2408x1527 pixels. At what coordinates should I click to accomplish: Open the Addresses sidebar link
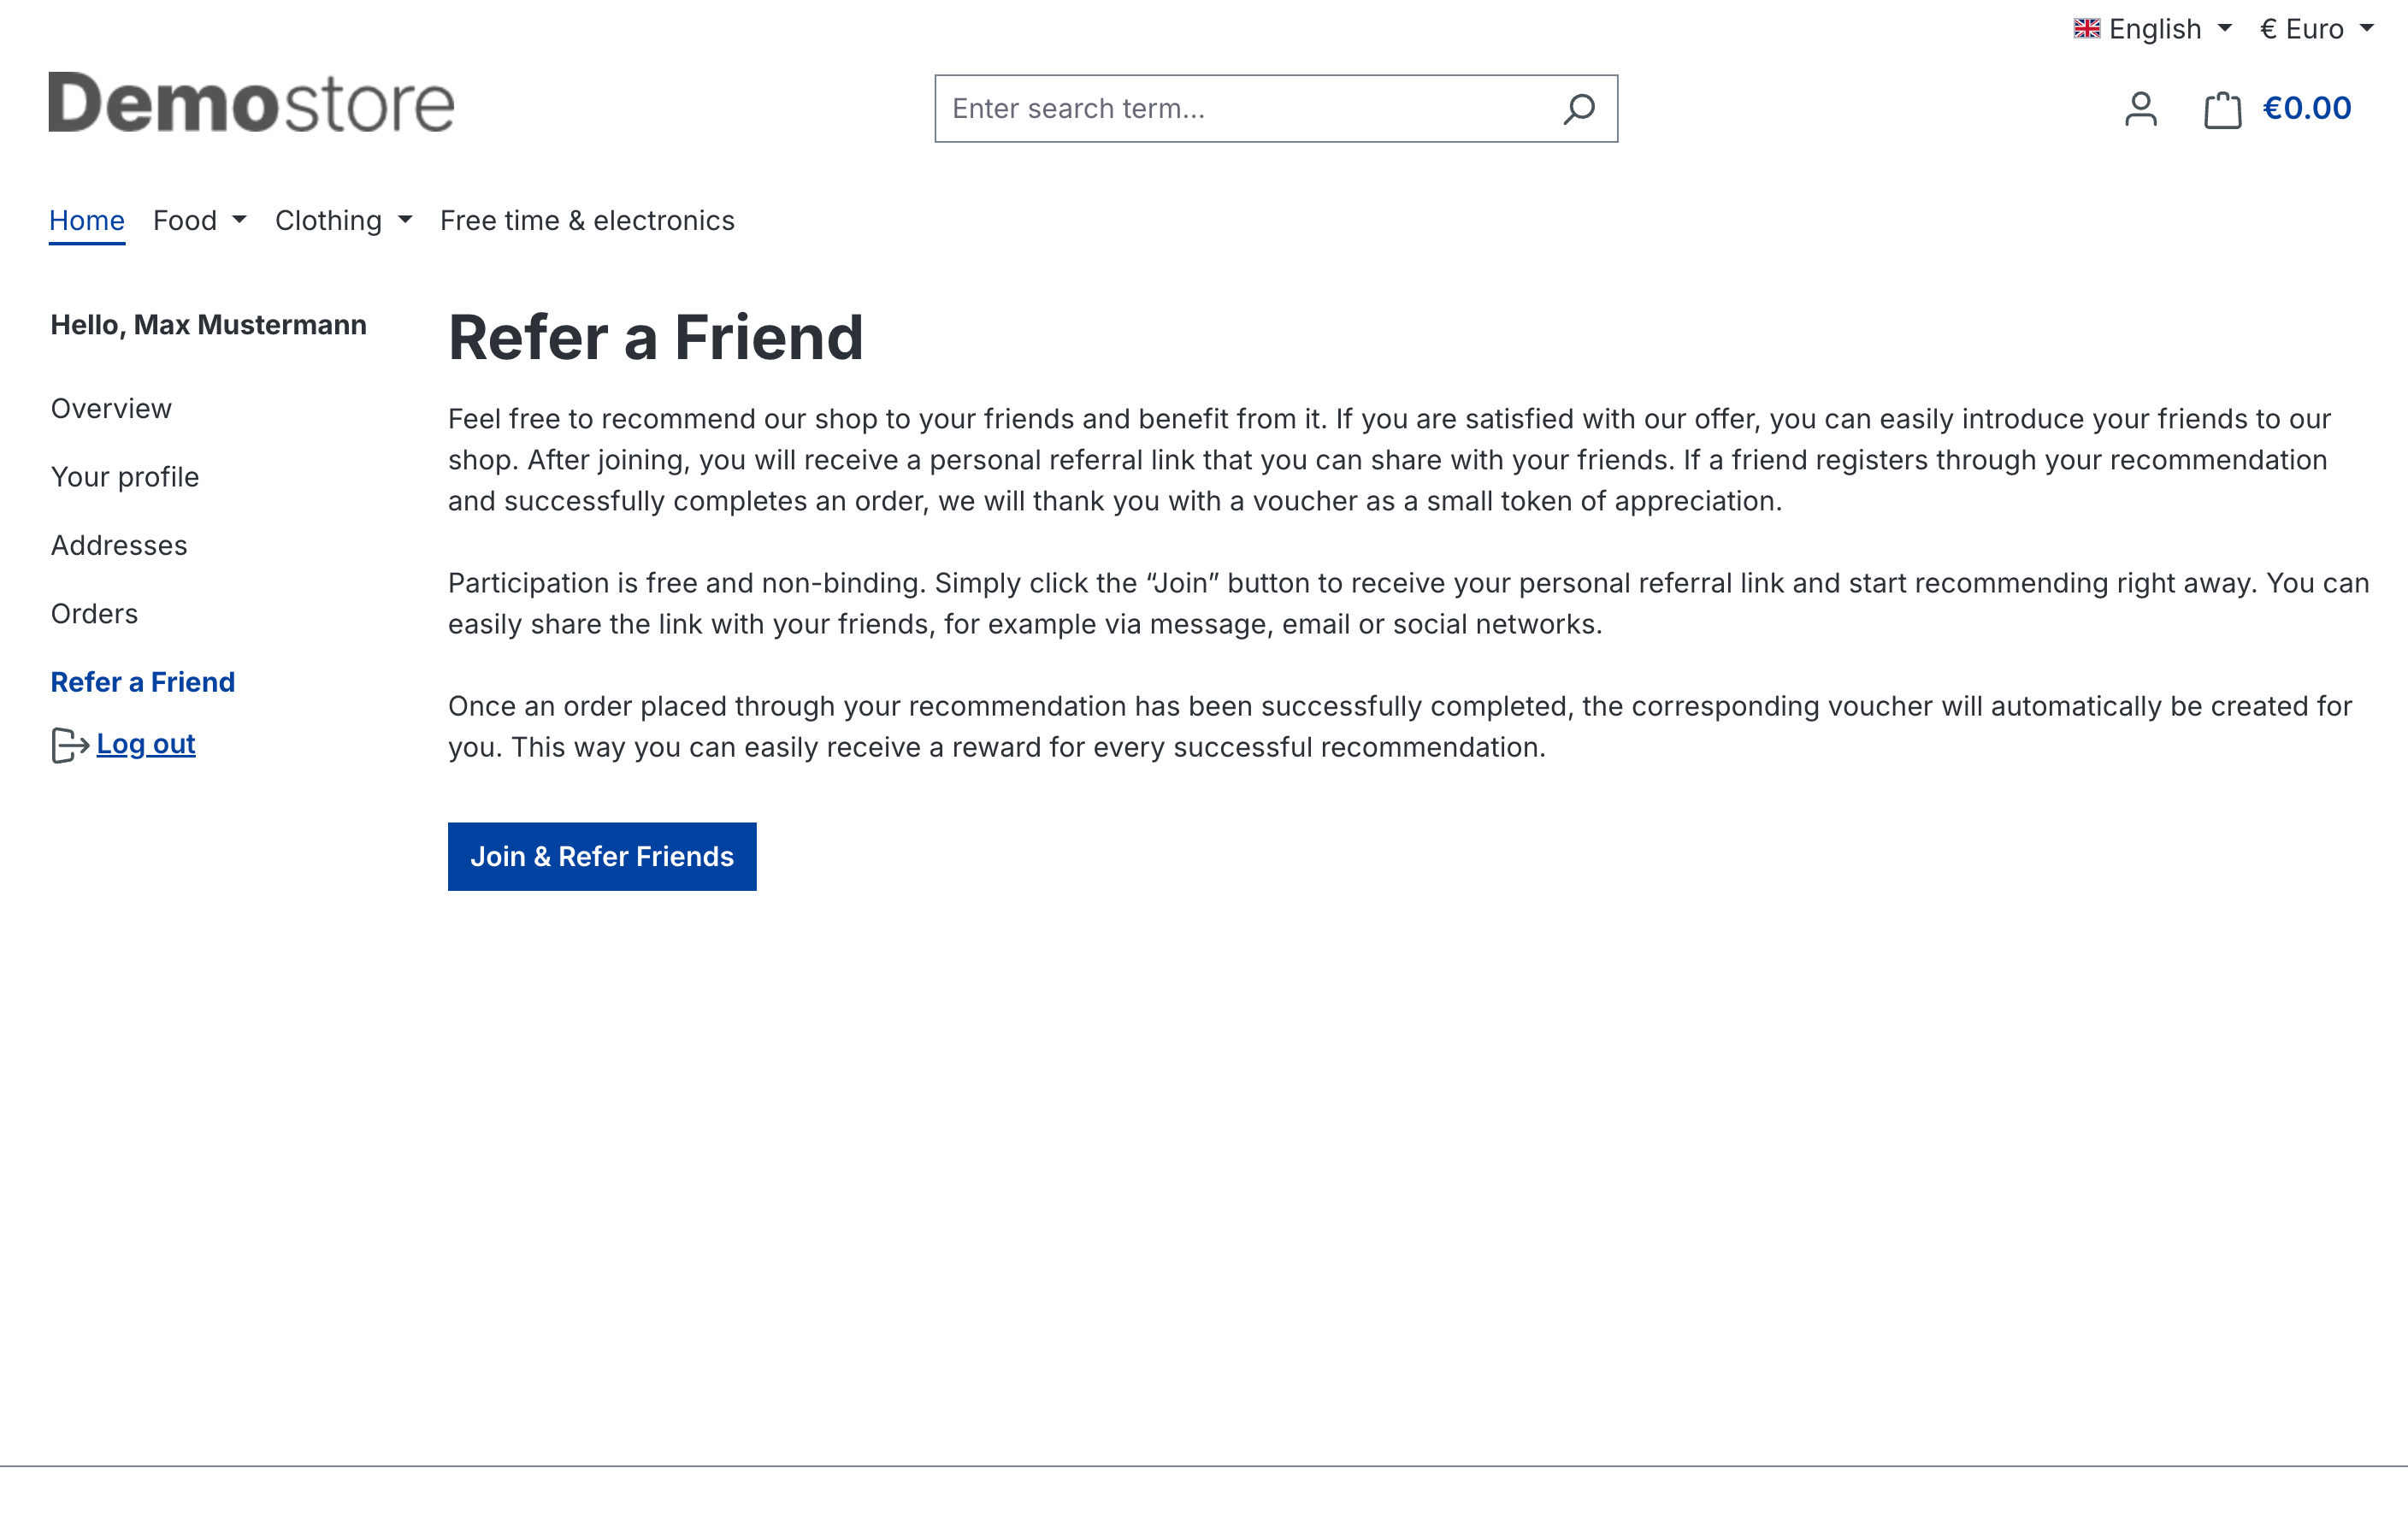pyautogui.click(x=119, y=545)
